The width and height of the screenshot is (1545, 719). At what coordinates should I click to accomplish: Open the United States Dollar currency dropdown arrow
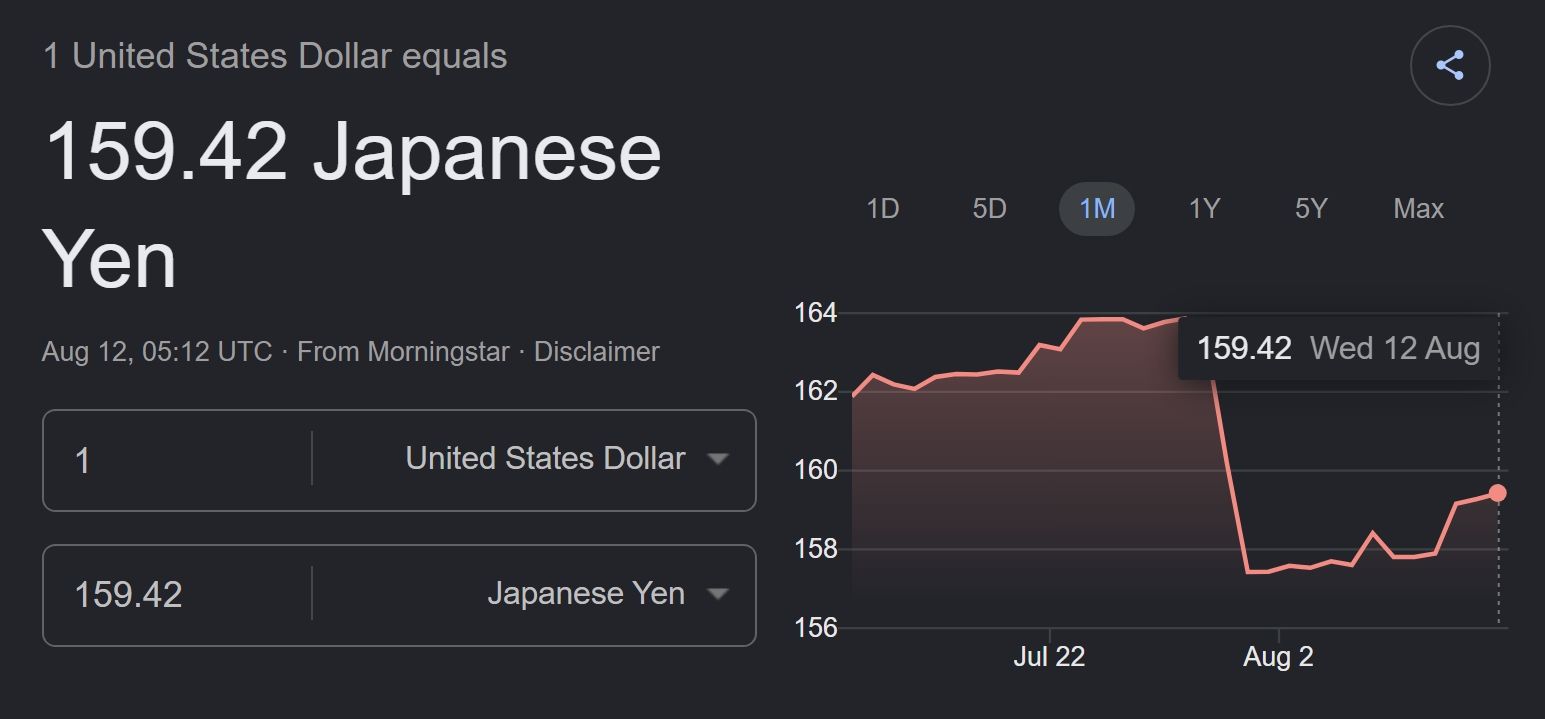(x=716, y=459)
